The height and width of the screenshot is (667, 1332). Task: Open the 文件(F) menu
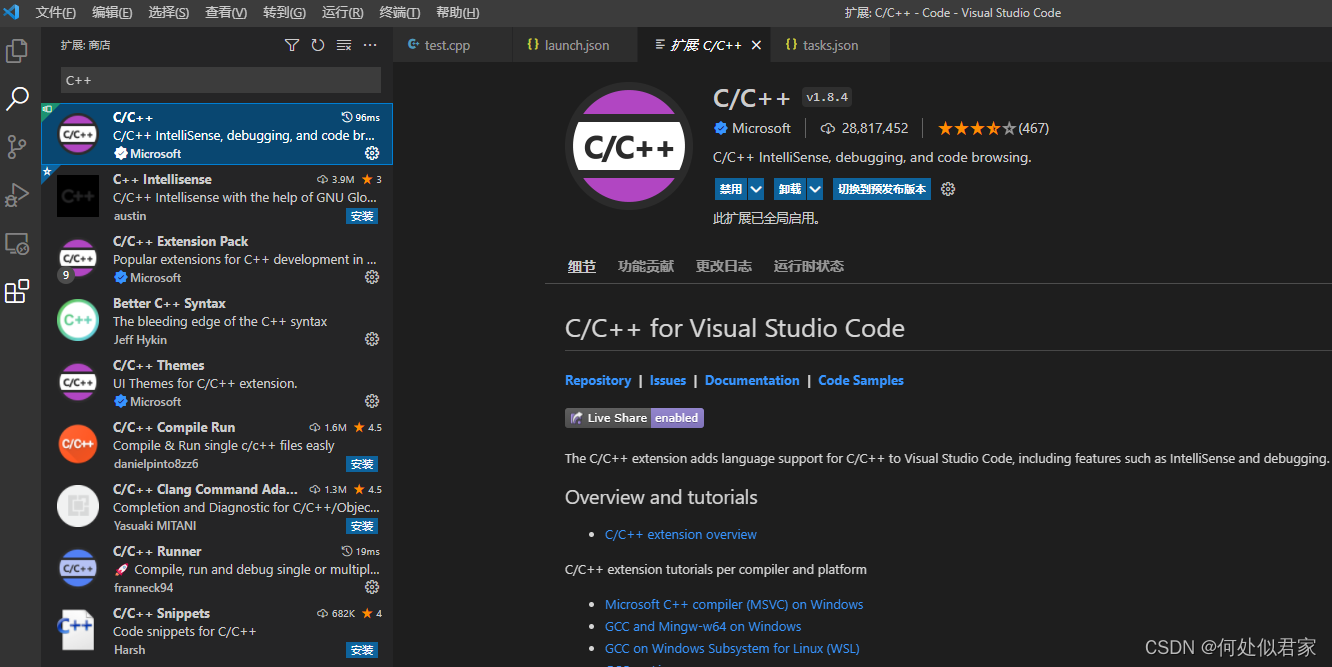click(56, 13)
